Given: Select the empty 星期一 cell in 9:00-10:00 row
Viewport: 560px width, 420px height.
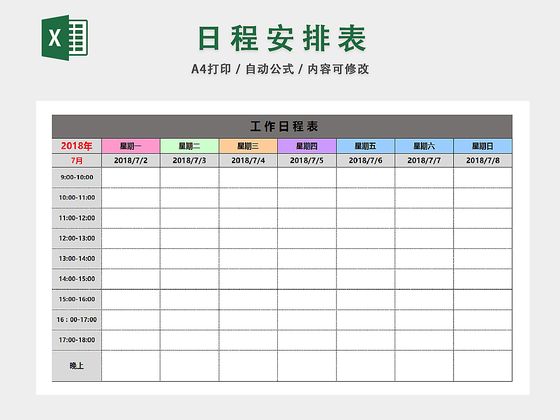Looking at the screenshot, I should pos(131,178).
